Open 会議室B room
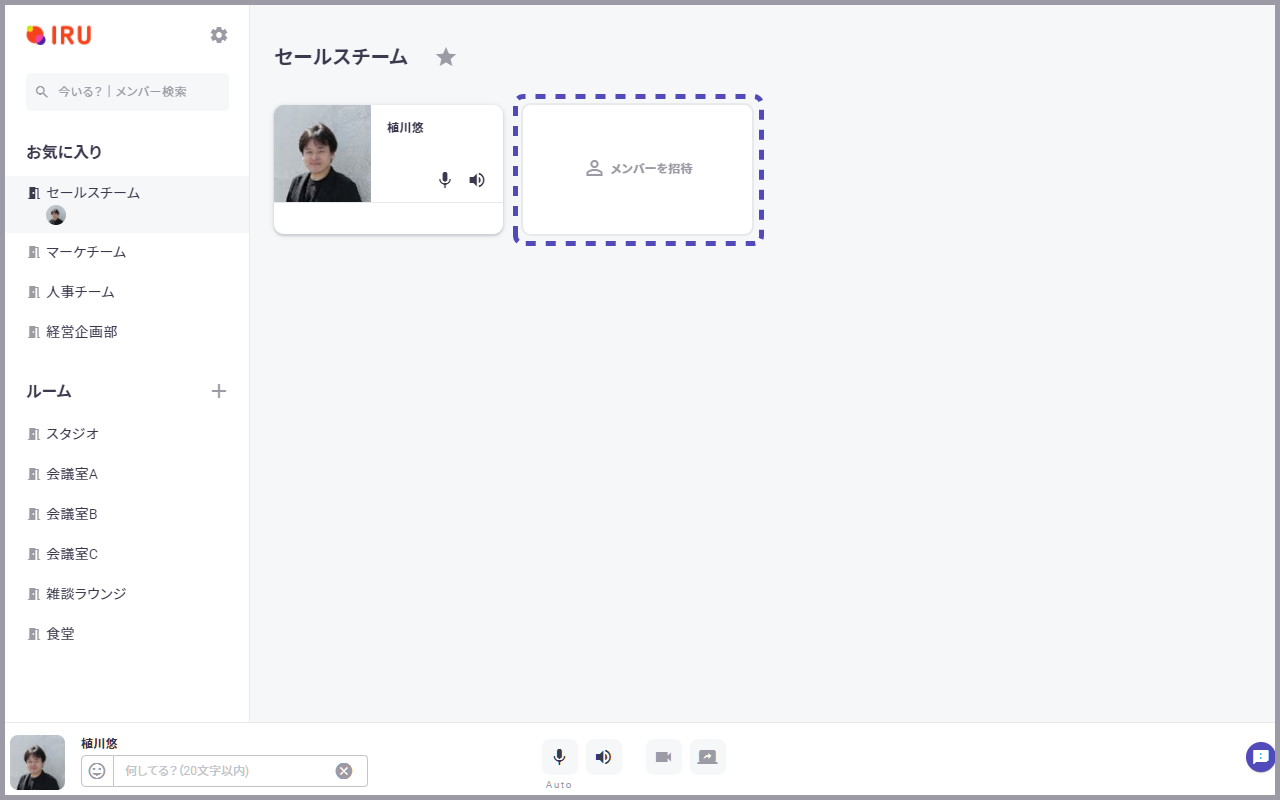1280x800 pixels. pyautogui.click(x=127, y=514)
